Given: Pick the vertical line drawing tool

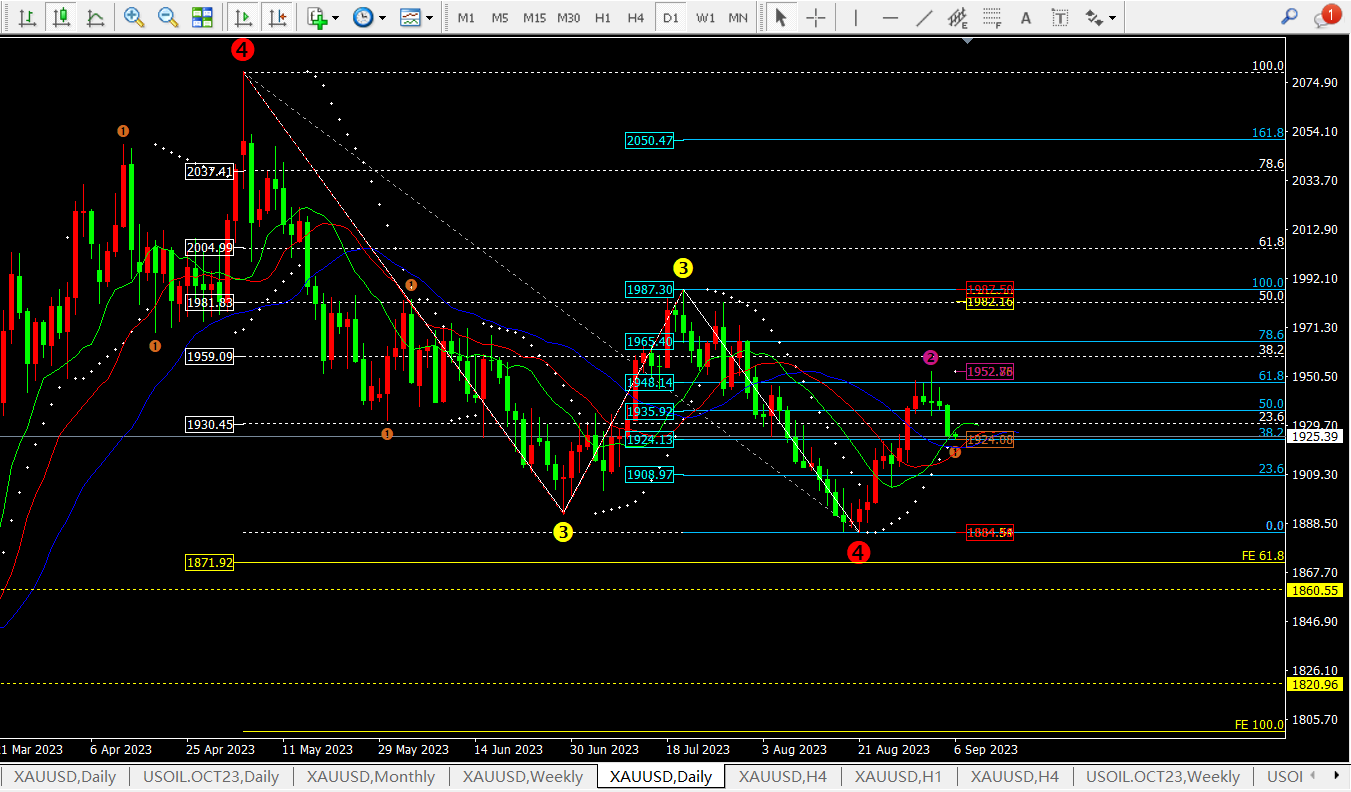Looking at the screenshot, I should [856, 17].
